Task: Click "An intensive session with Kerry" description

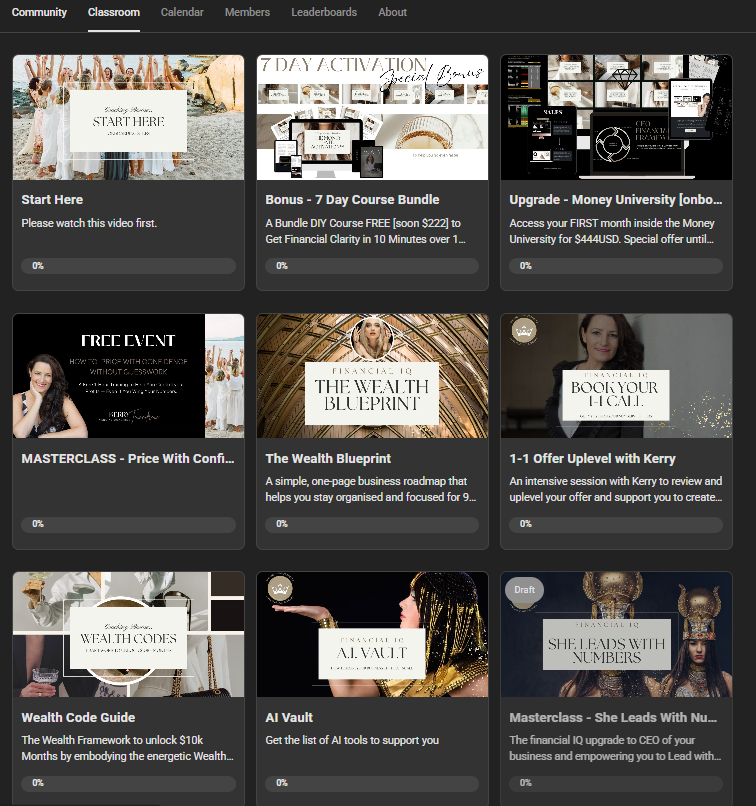Action: (616, 489)
